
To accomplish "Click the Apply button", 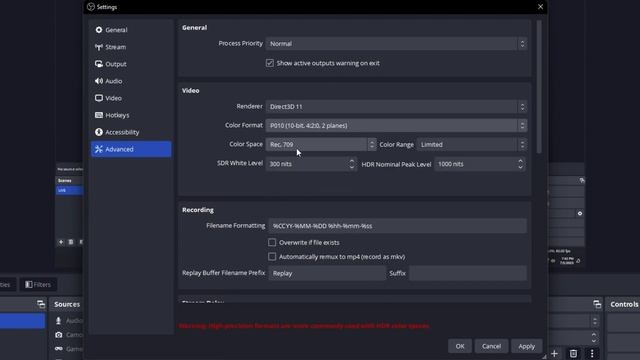I will click(527, 346).
